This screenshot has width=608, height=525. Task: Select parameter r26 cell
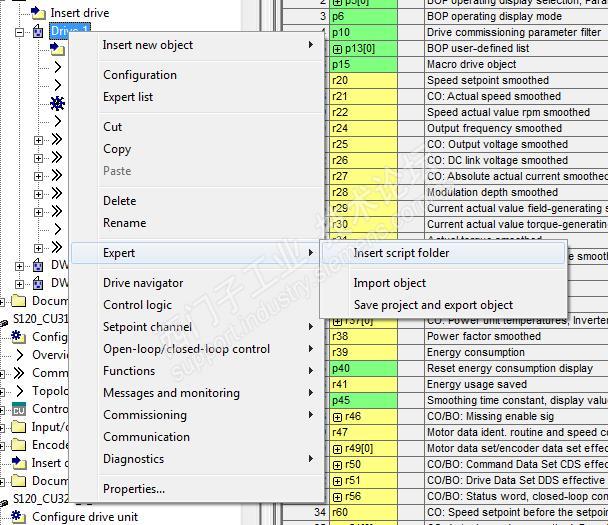[x=363, y=160]
